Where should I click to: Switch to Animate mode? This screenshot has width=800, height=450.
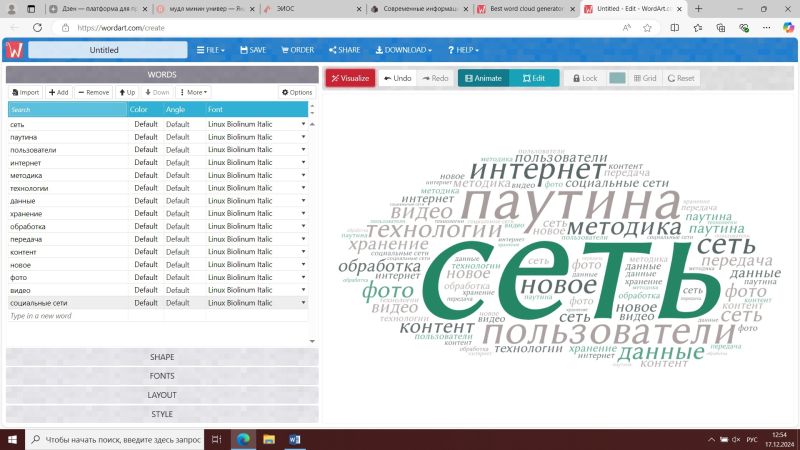[x=483, y=78]
